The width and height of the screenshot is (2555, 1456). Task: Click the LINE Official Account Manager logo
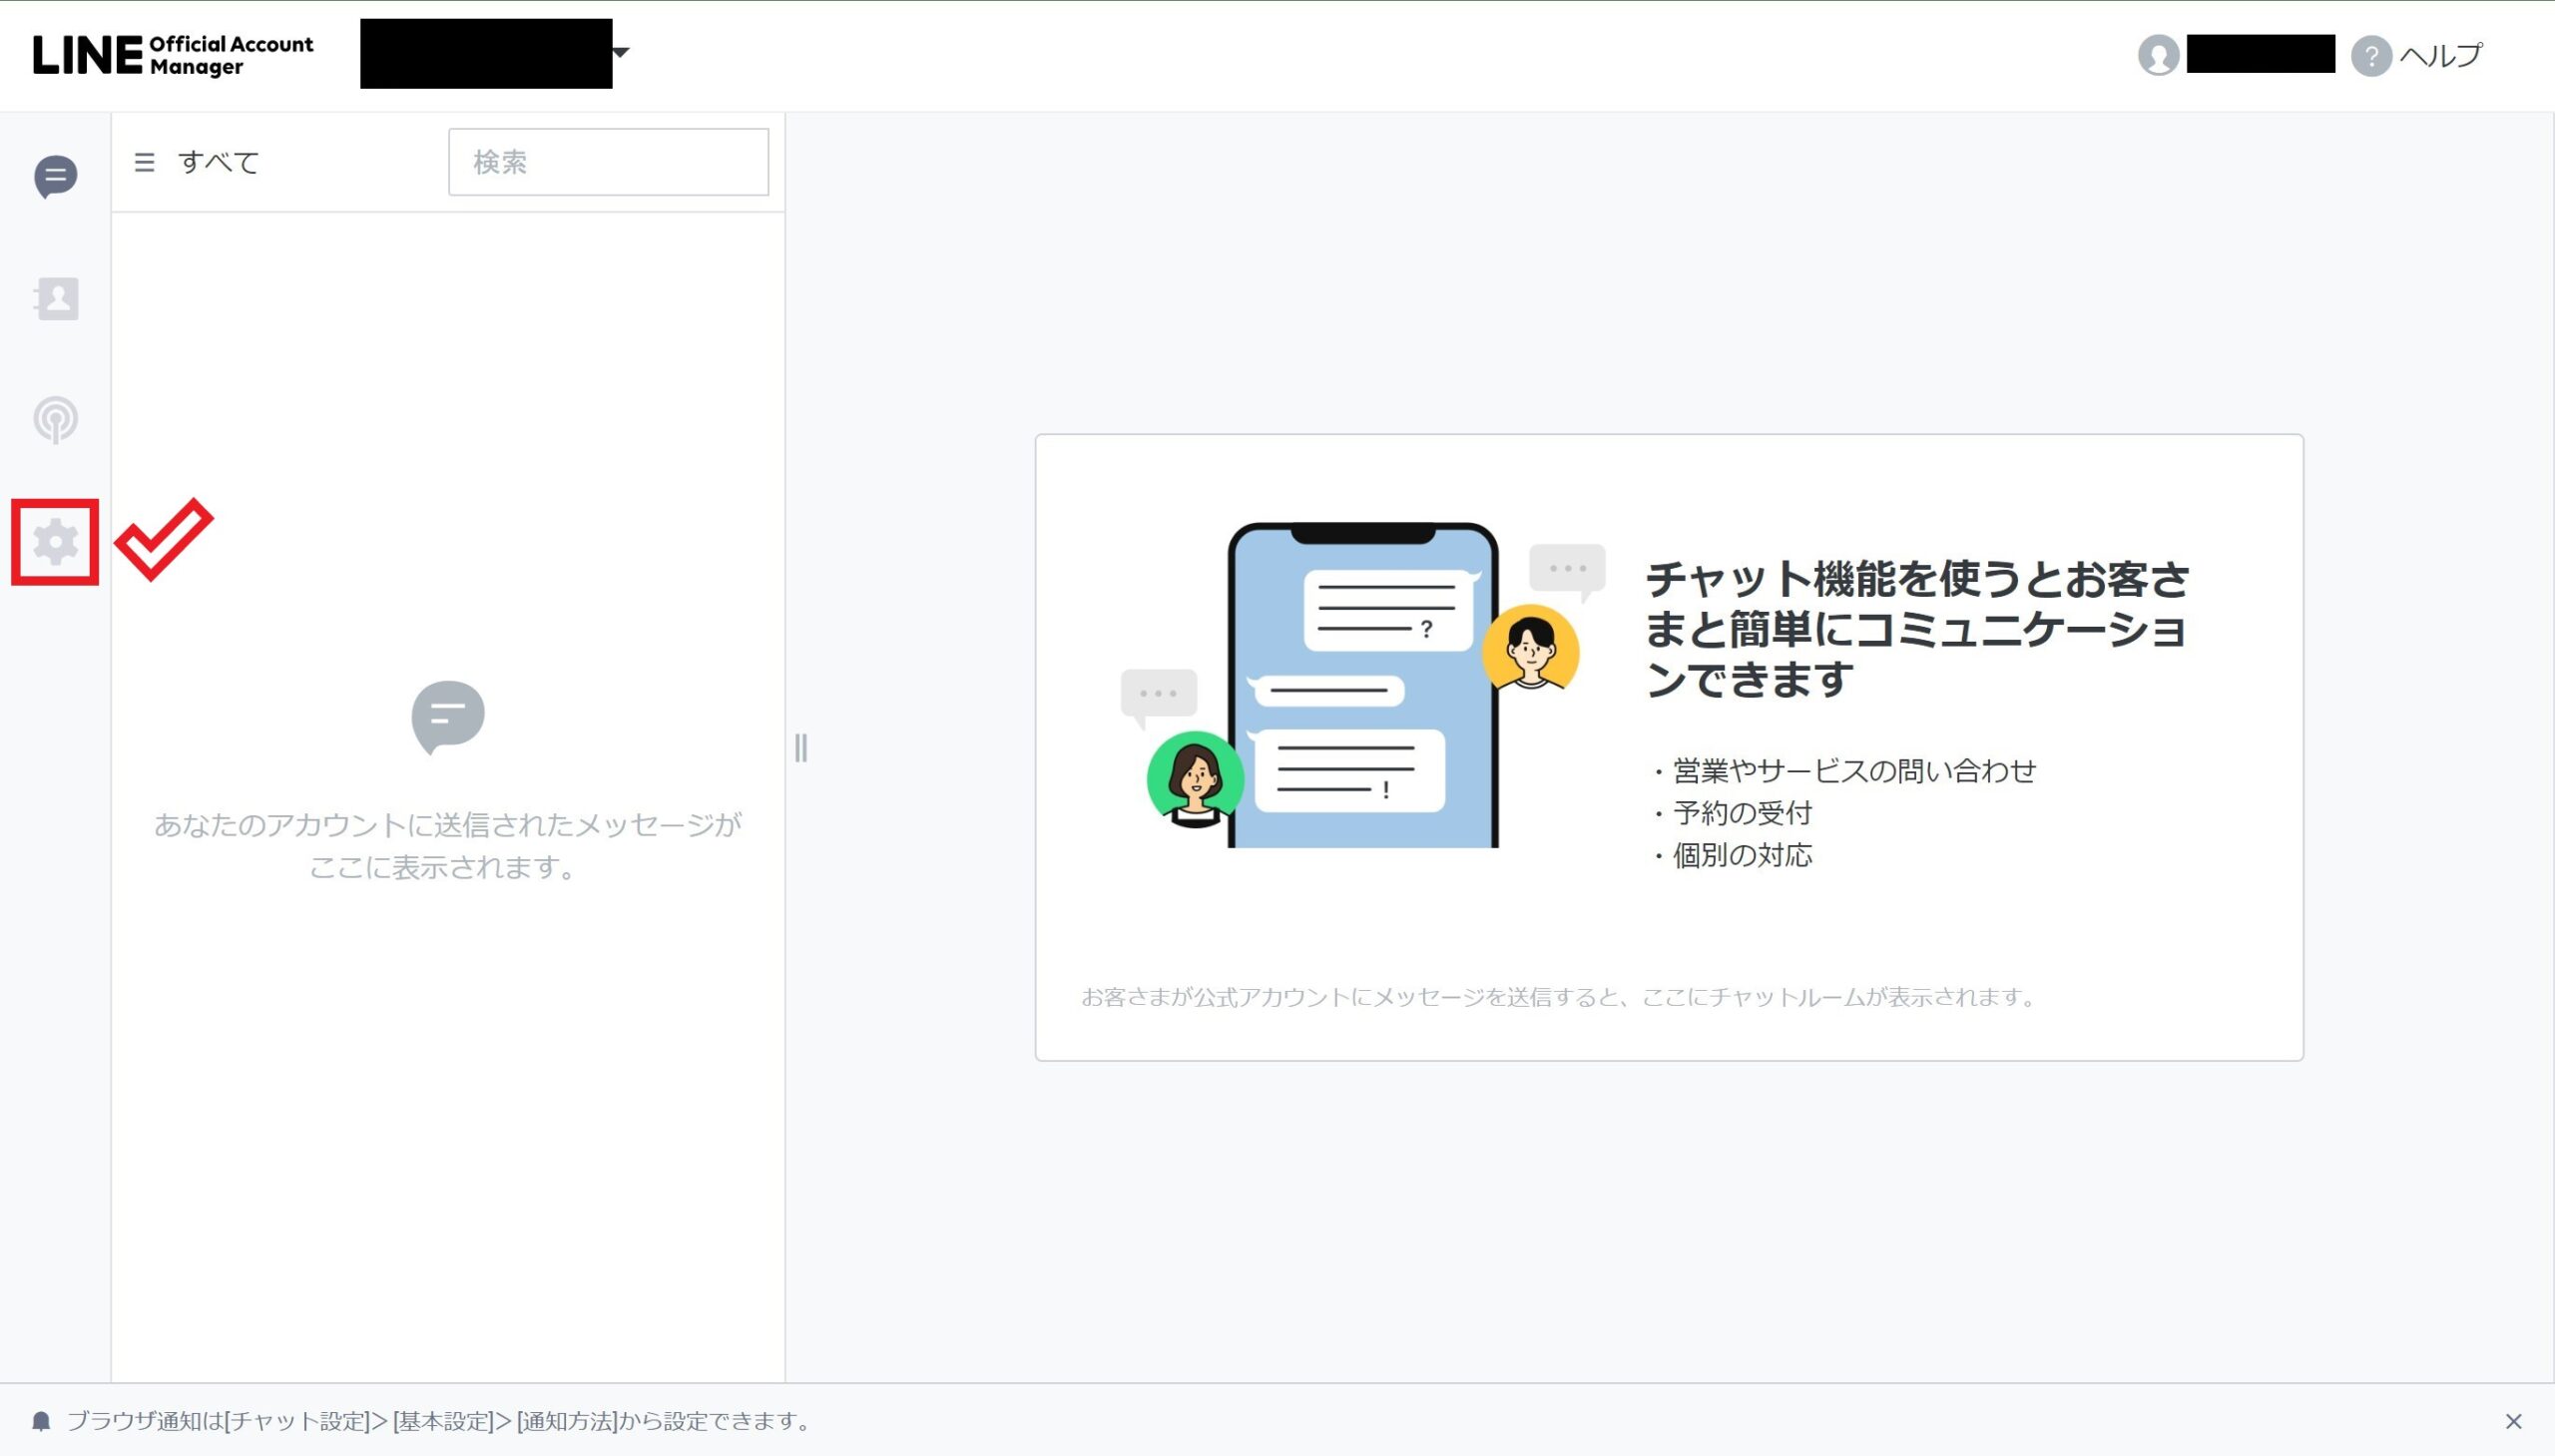(x=172, y=55)
